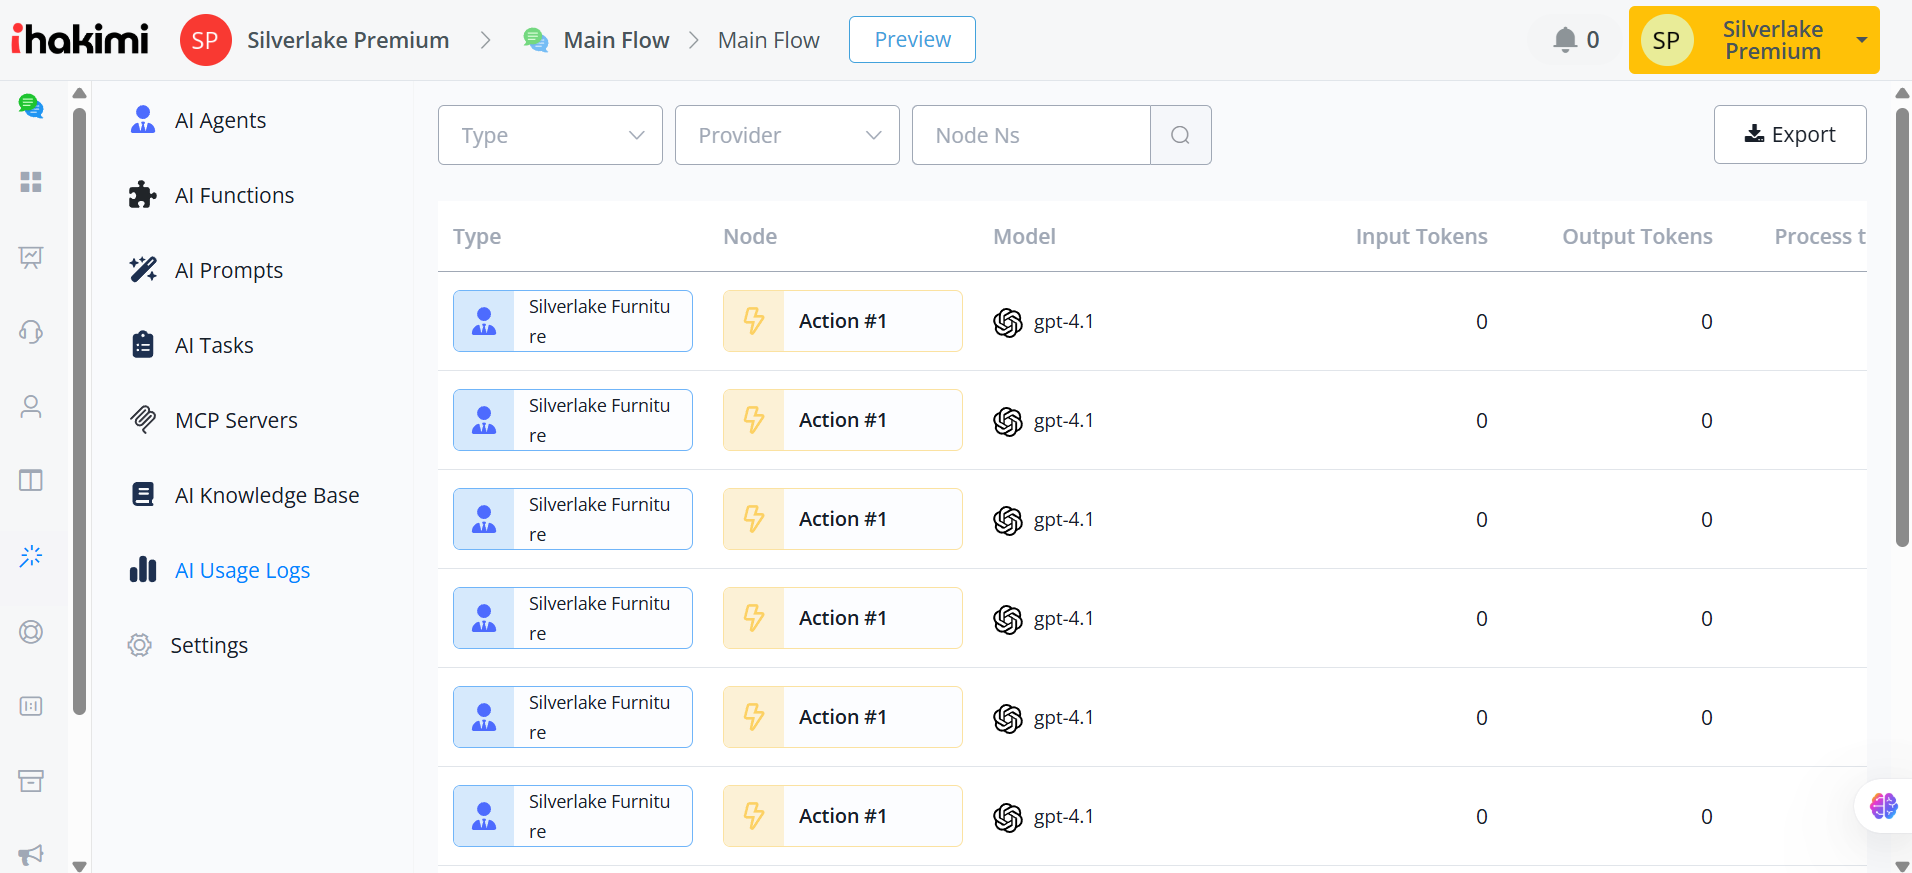Open the archive box icon in left rail

(x=31, y=781)
